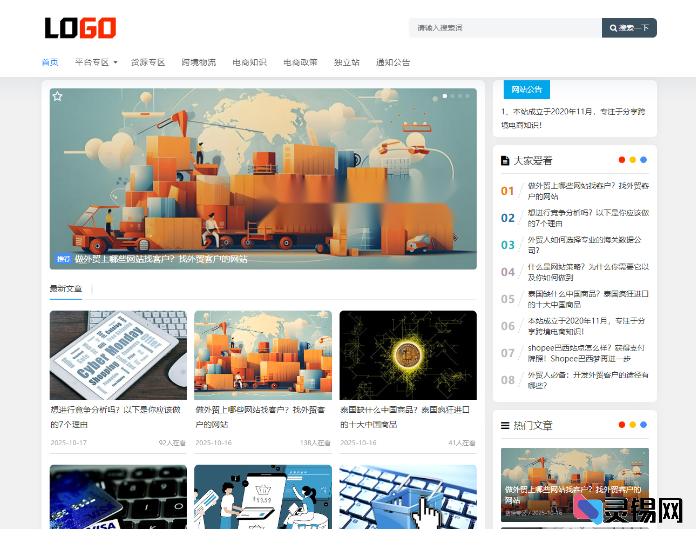This screenshot has height=537, width=696.
Task: Open ranked item 02 about 竞争分析
Action: click(x=588, y=218)
